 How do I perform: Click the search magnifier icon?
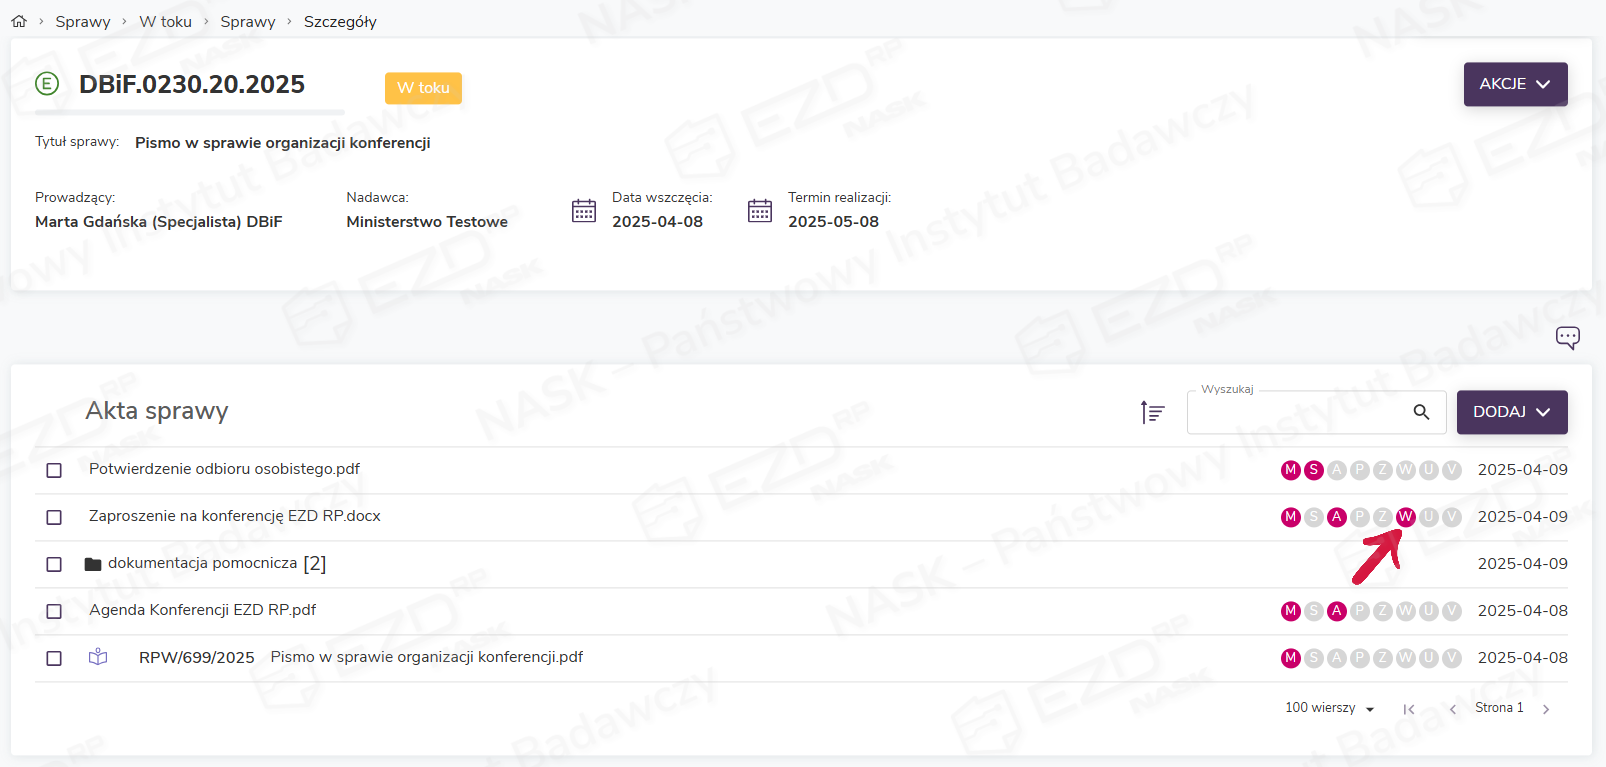tap(1421, 412)
